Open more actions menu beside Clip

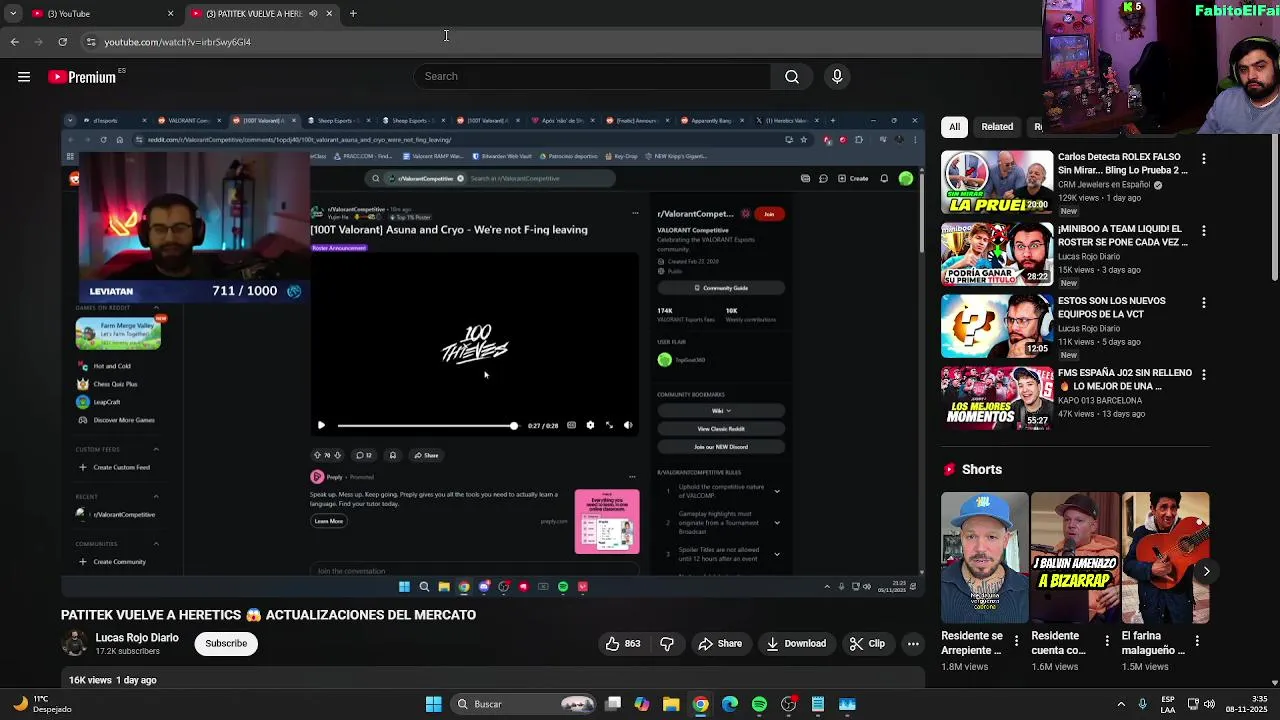click(x=913, y=644)
